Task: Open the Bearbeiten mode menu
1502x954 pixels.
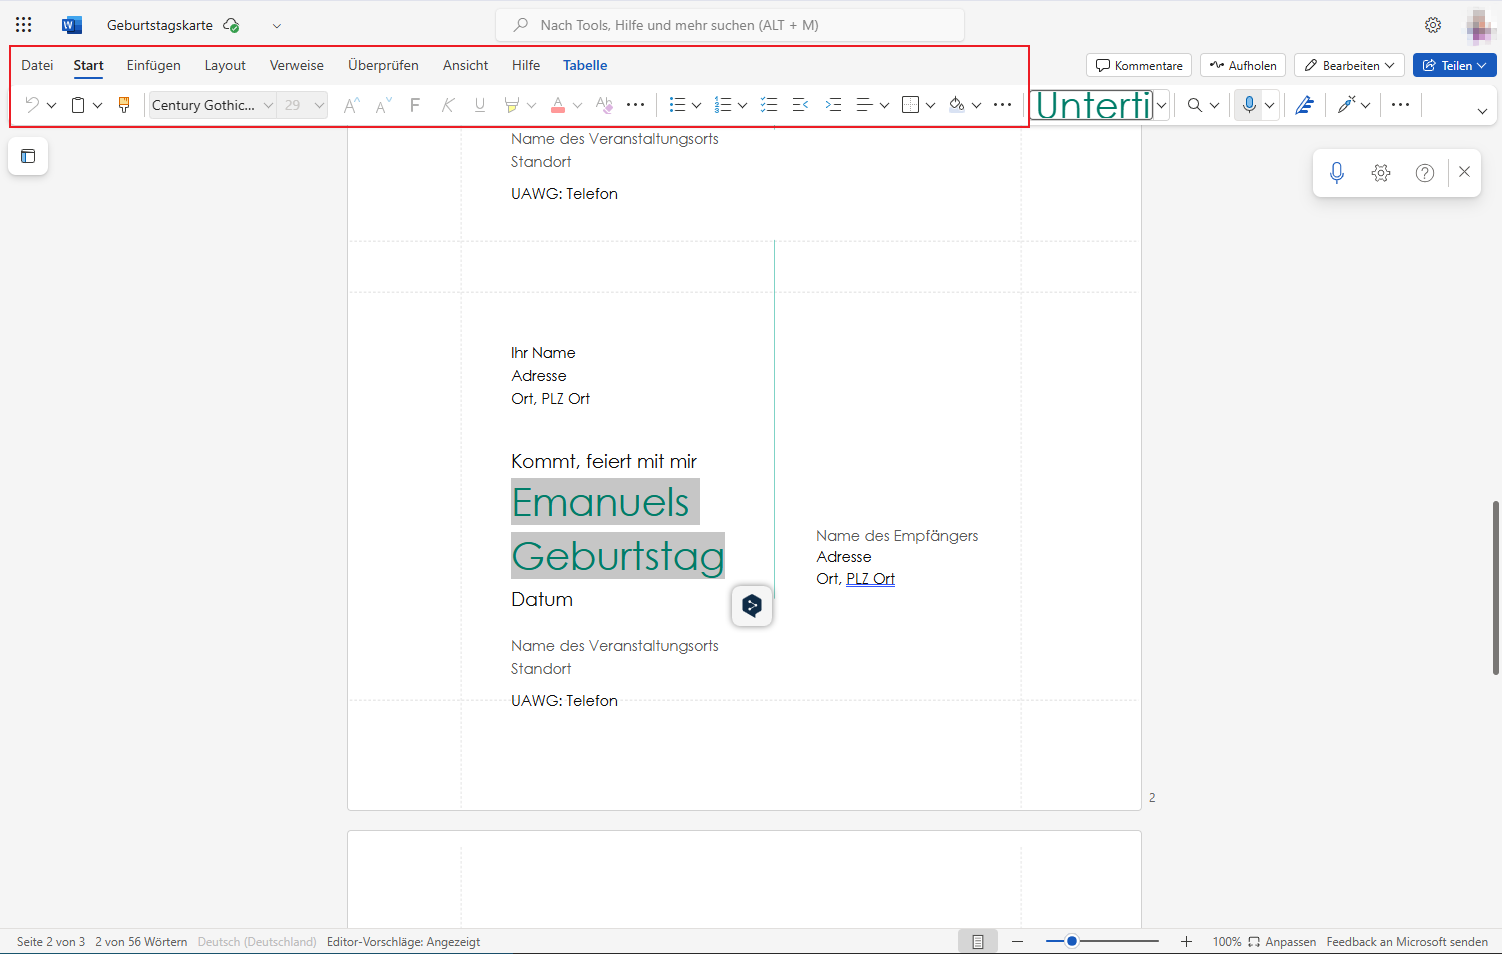Action: [1349, 65]
